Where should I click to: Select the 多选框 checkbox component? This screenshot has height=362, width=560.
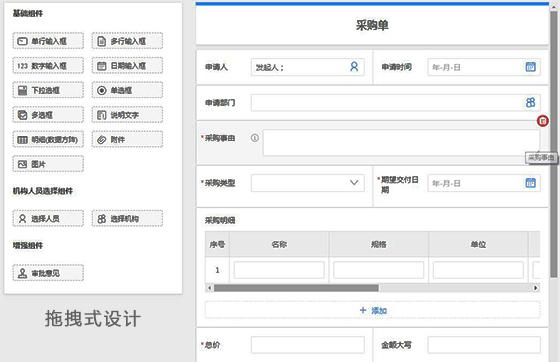(48, 115)
